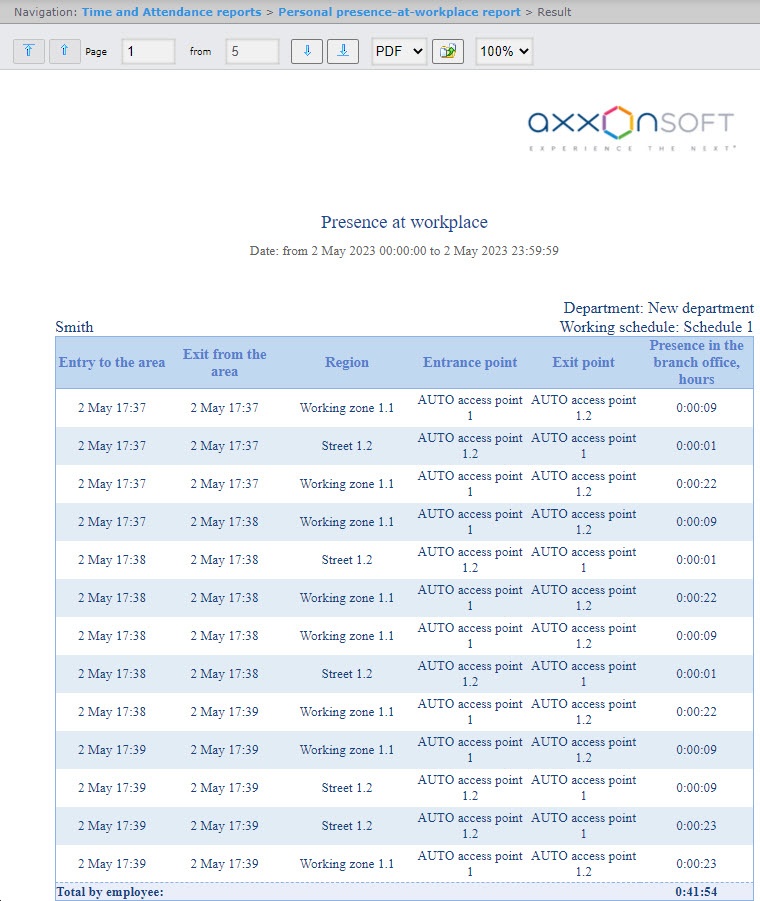Click 'Working schedule: Schedule 1' text
This screenshot has width=760, height=901.
(656, 327)
